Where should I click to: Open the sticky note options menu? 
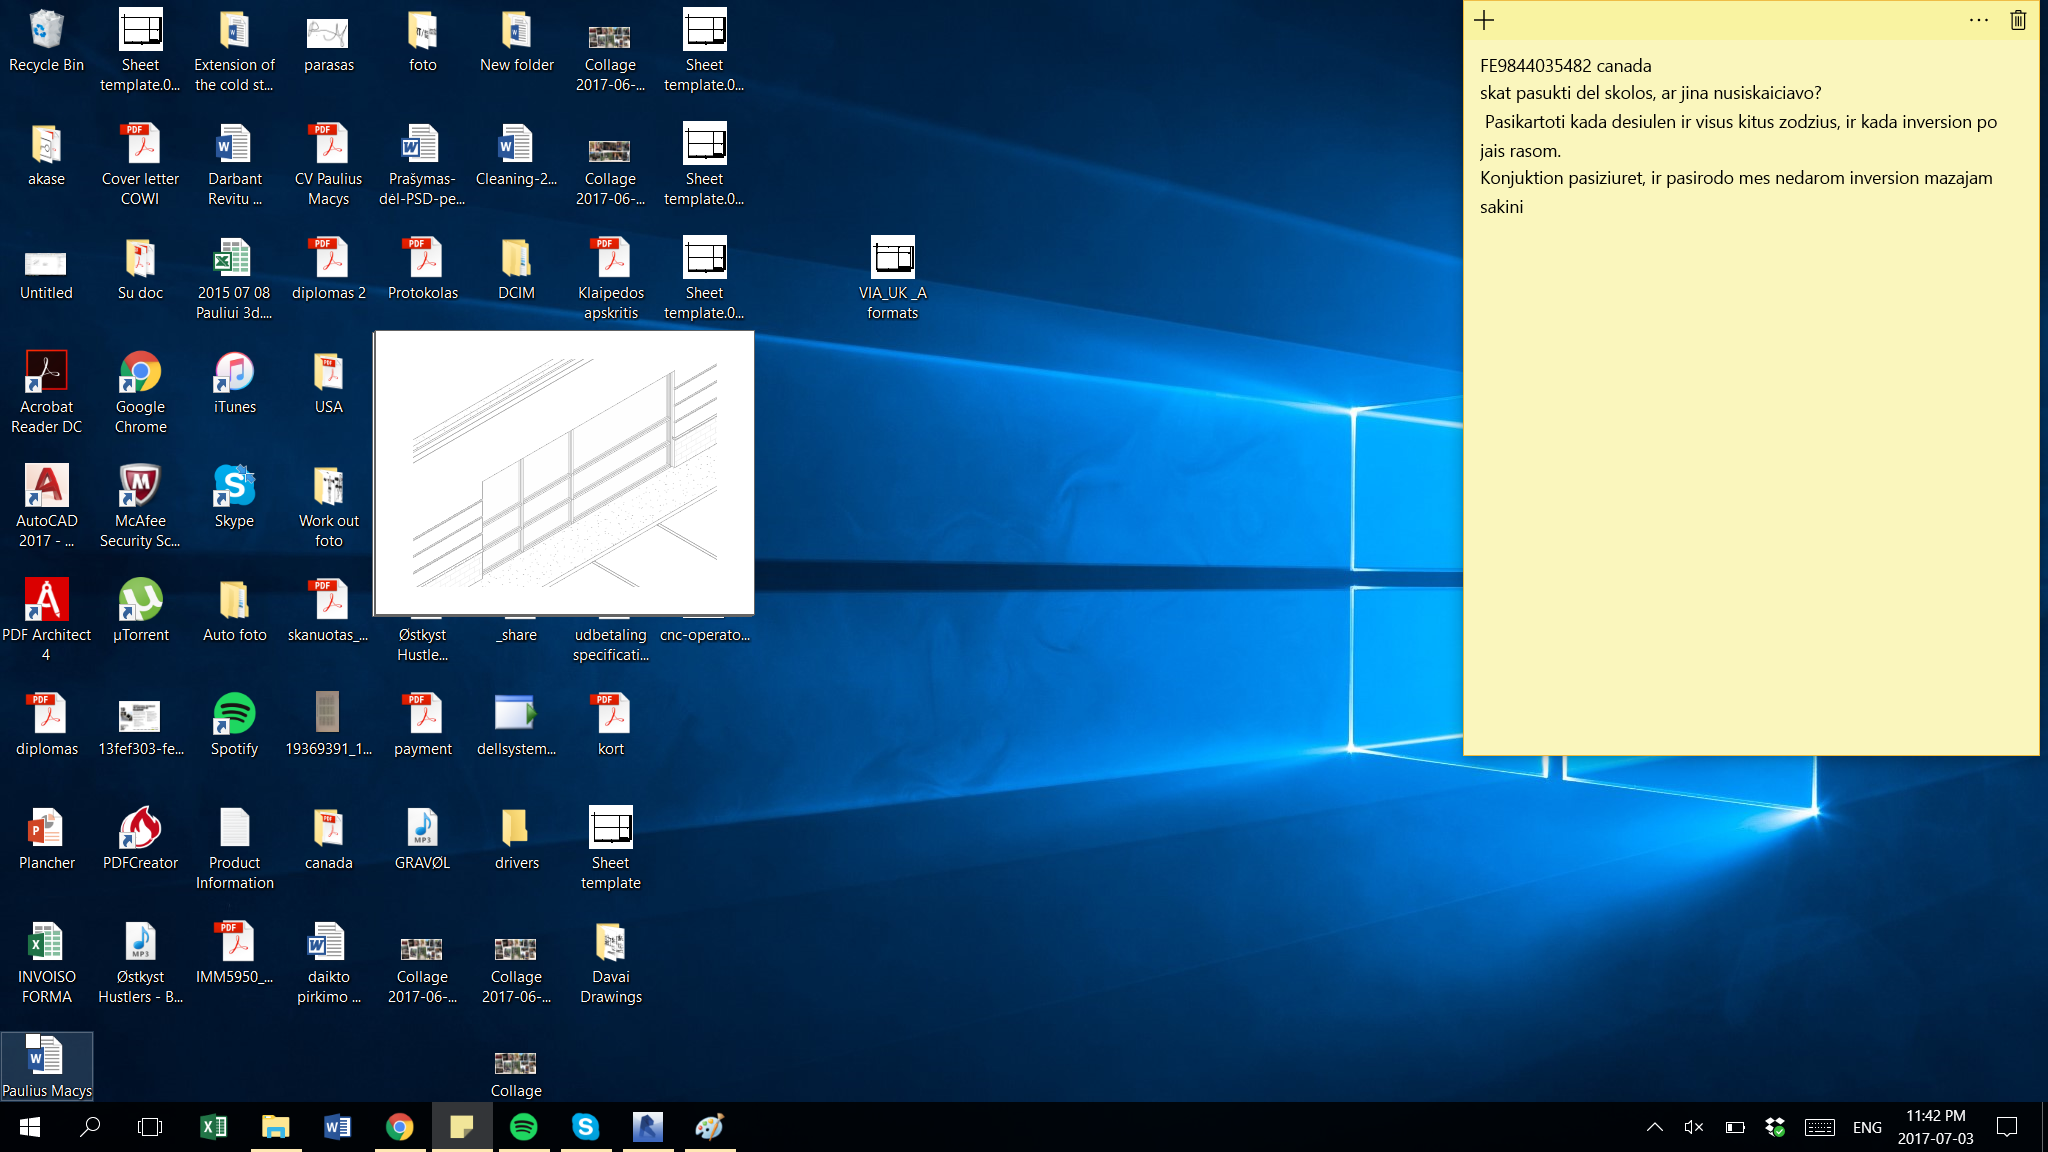point(1978,20)
